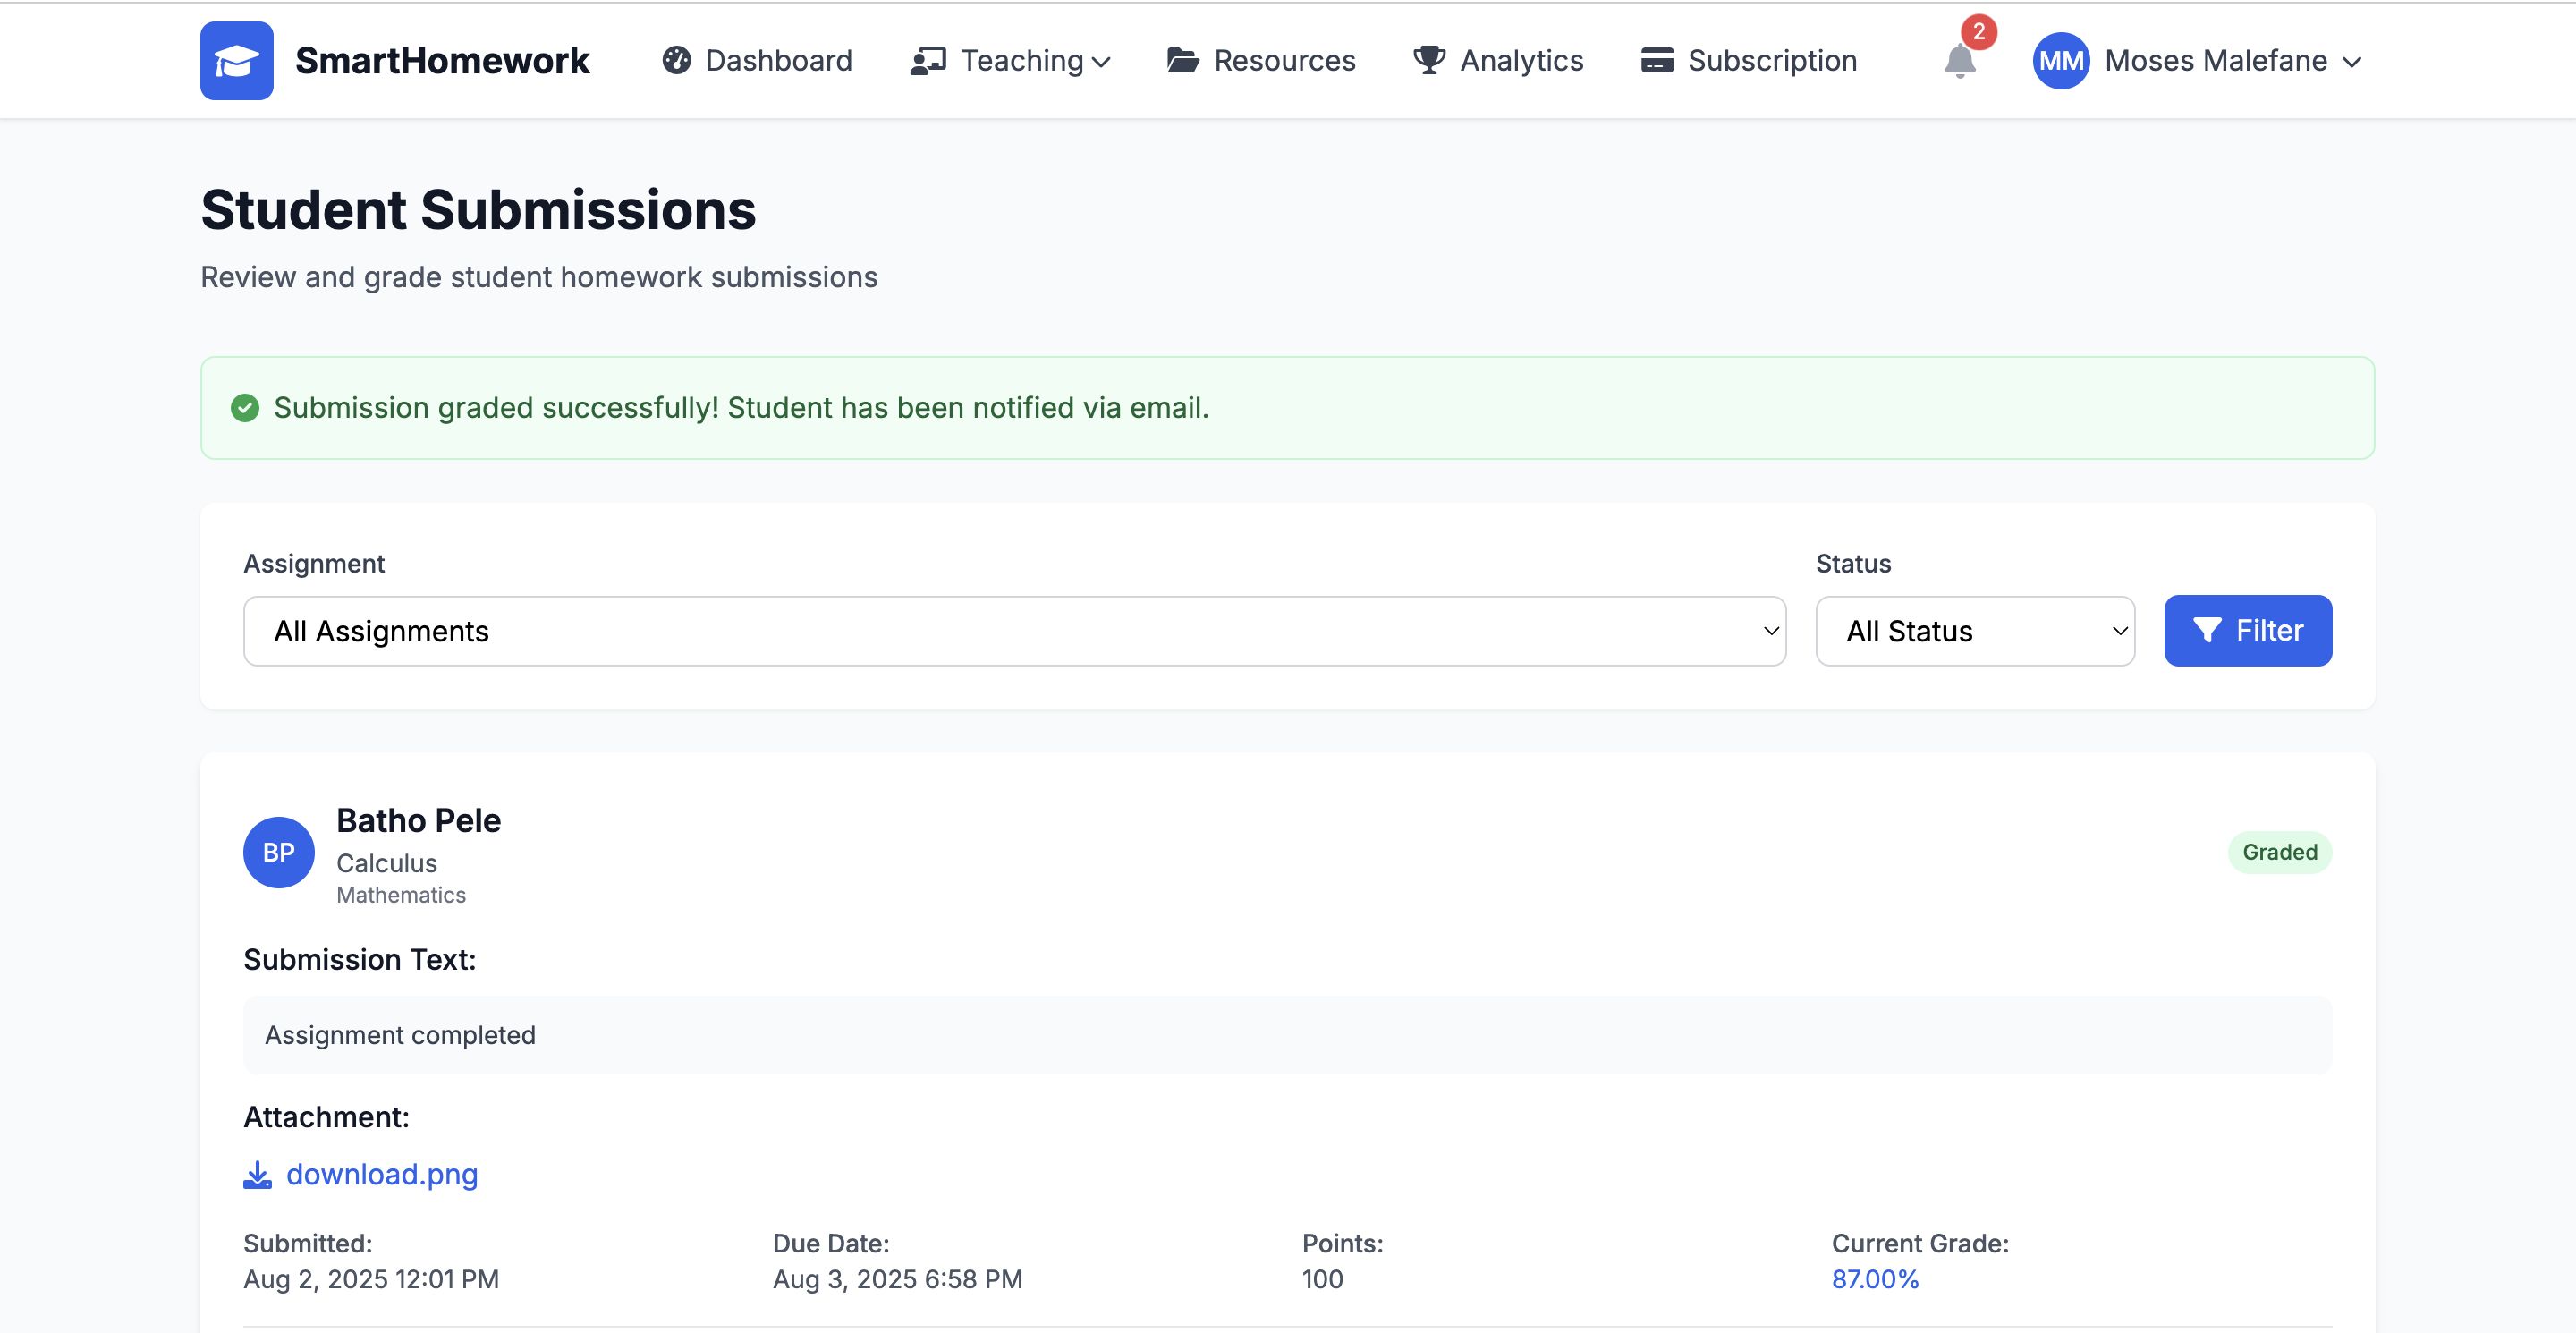
Task: Click the Resources folder icon
Action: coord(1182,61)
